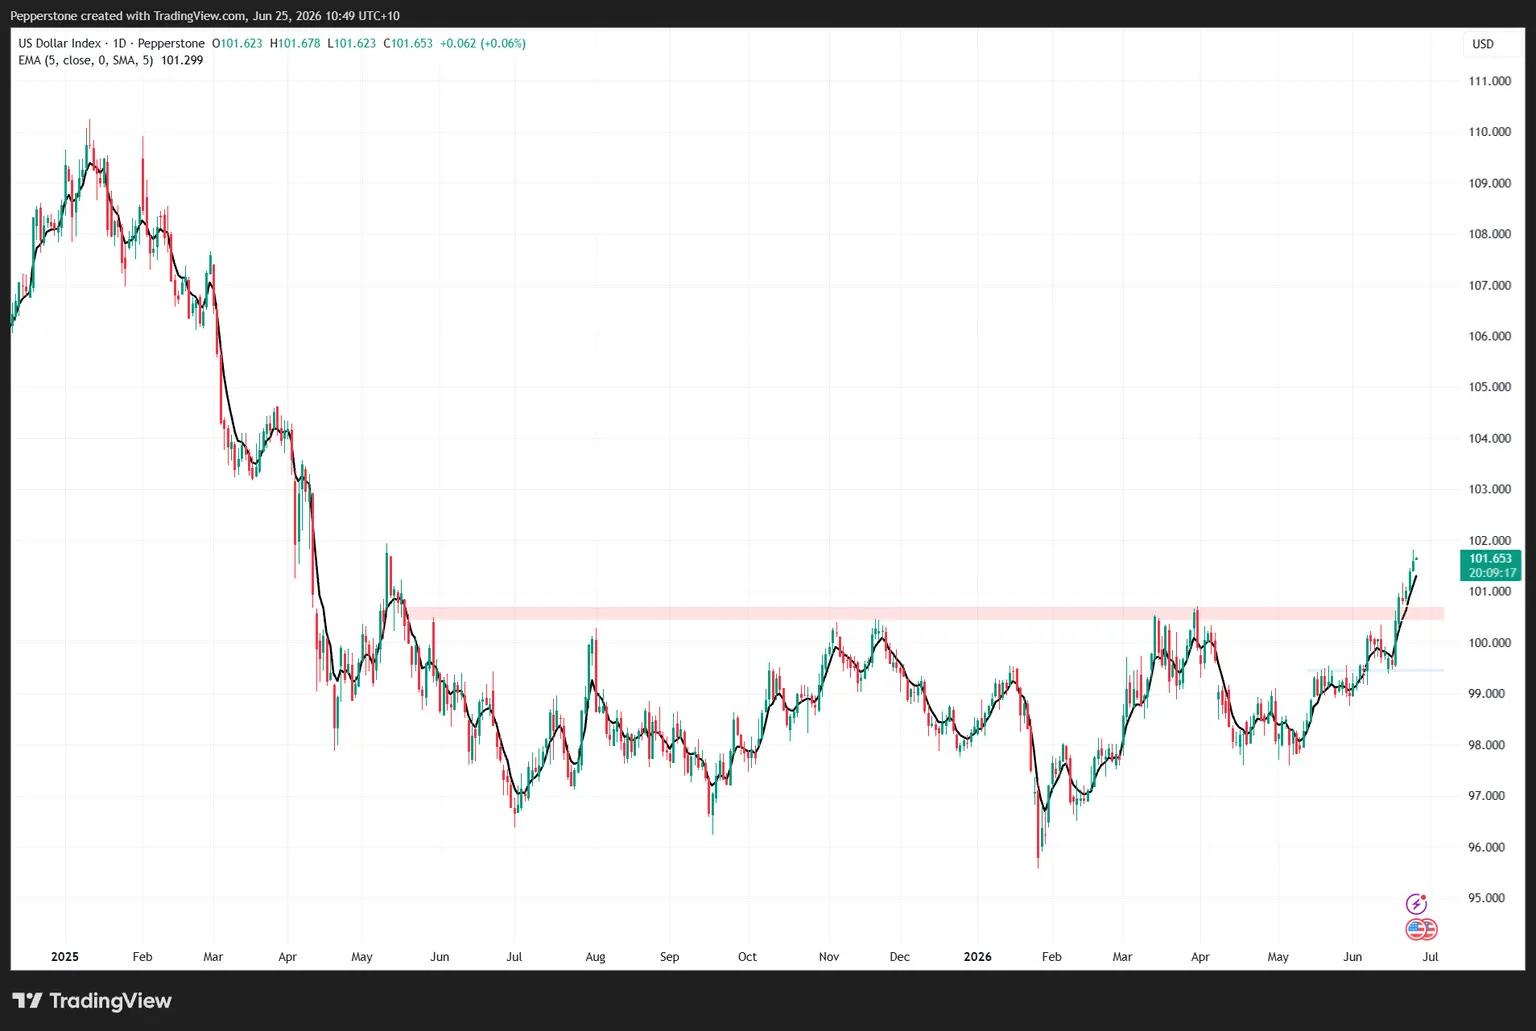
Task: Click the 95.000 price axis label
Action: coord(1486,898)
